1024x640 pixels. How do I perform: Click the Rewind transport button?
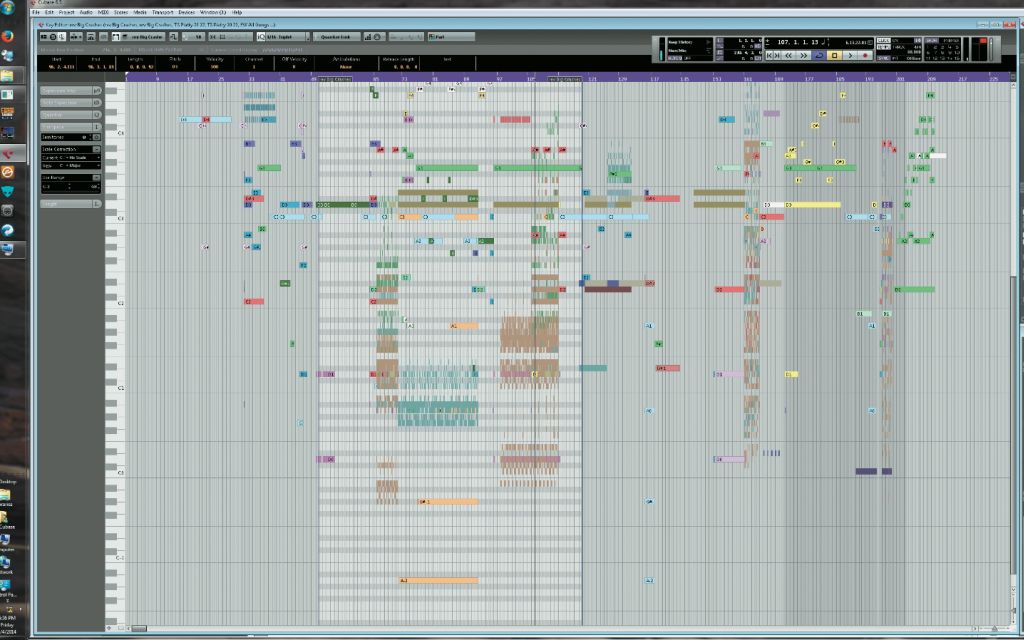coord(789,56)
